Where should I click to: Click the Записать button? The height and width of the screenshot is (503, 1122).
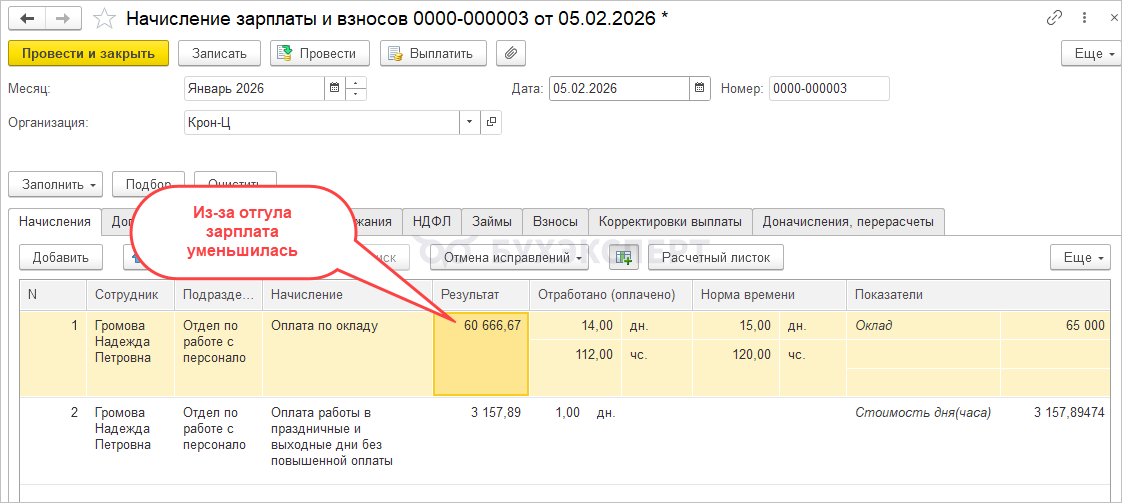[220, 53]
